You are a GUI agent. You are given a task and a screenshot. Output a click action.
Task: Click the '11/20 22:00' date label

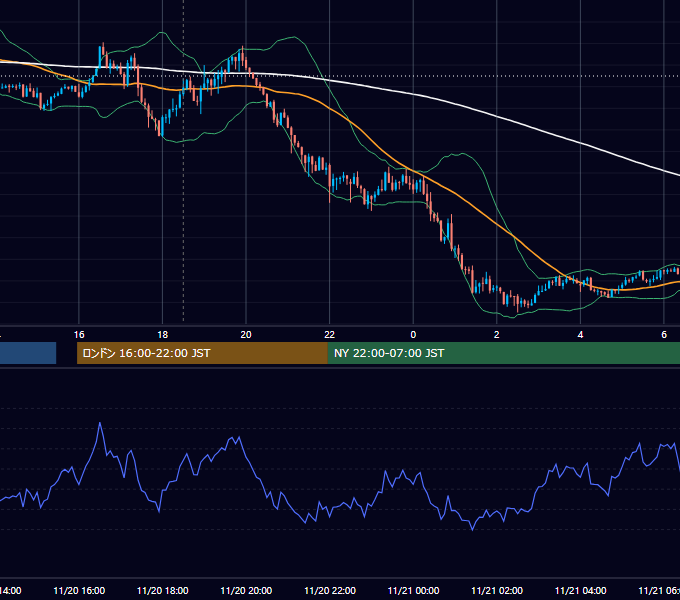point(330,590)
